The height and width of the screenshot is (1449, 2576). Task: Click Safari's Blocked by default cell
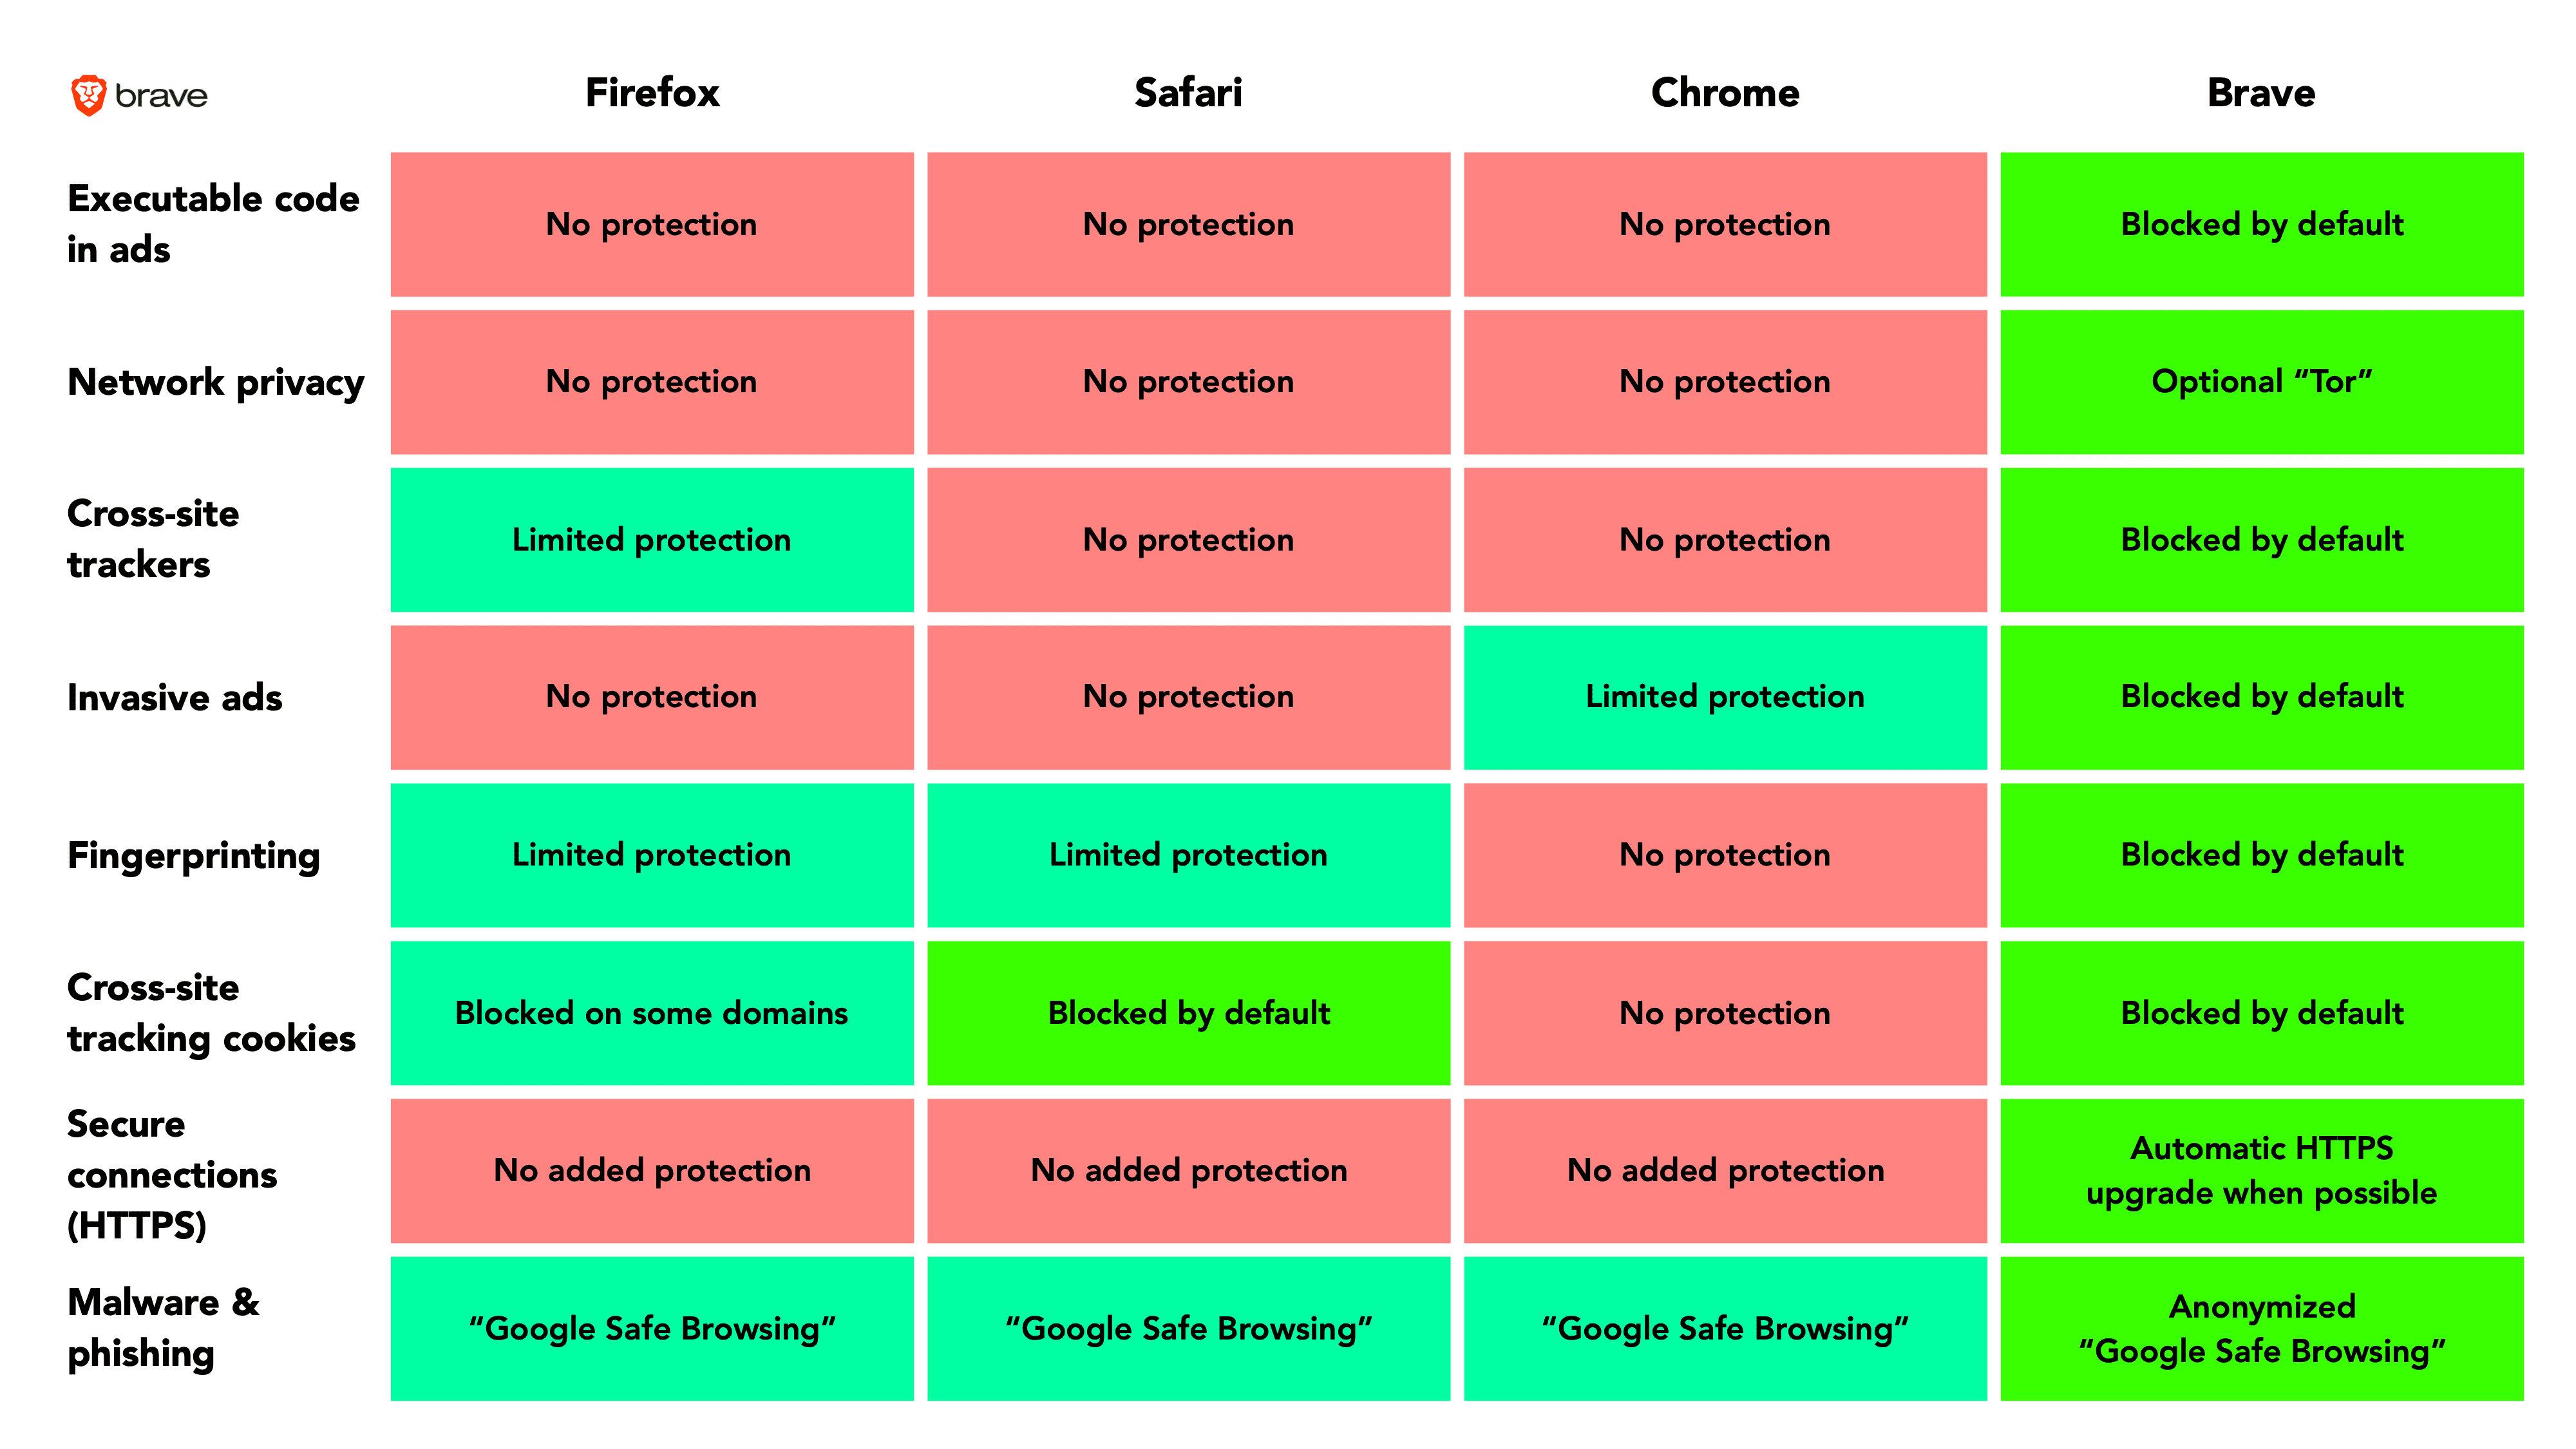(1189, 1013)
